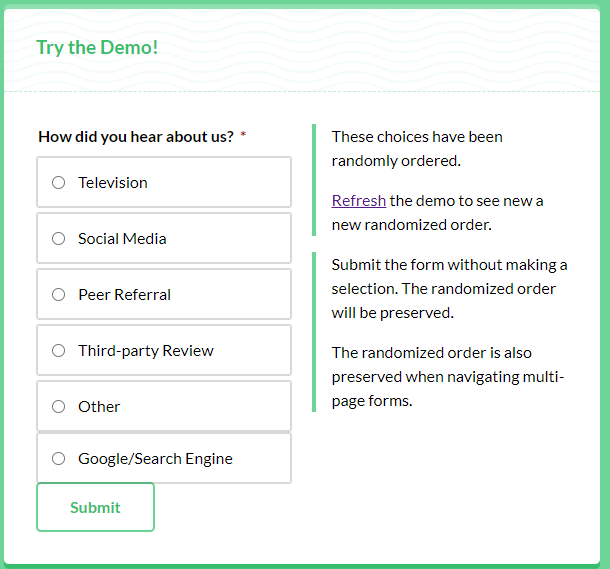Open the Refresh link
The height and width of the screenshot is (569, 610).
358,201
